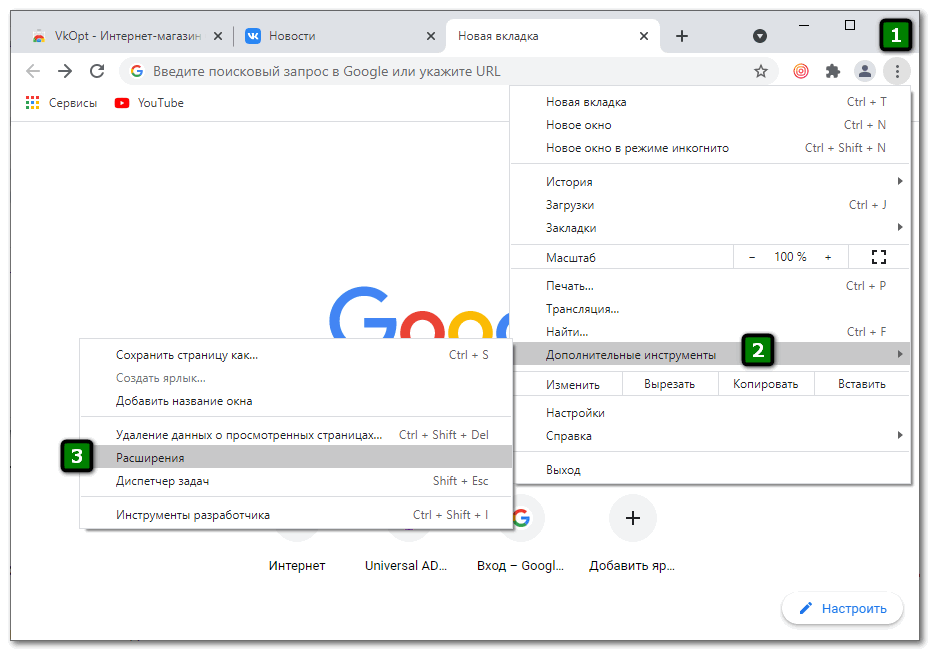
Task: Choose Добавить название окна
Action: click(x=296, y=401)
